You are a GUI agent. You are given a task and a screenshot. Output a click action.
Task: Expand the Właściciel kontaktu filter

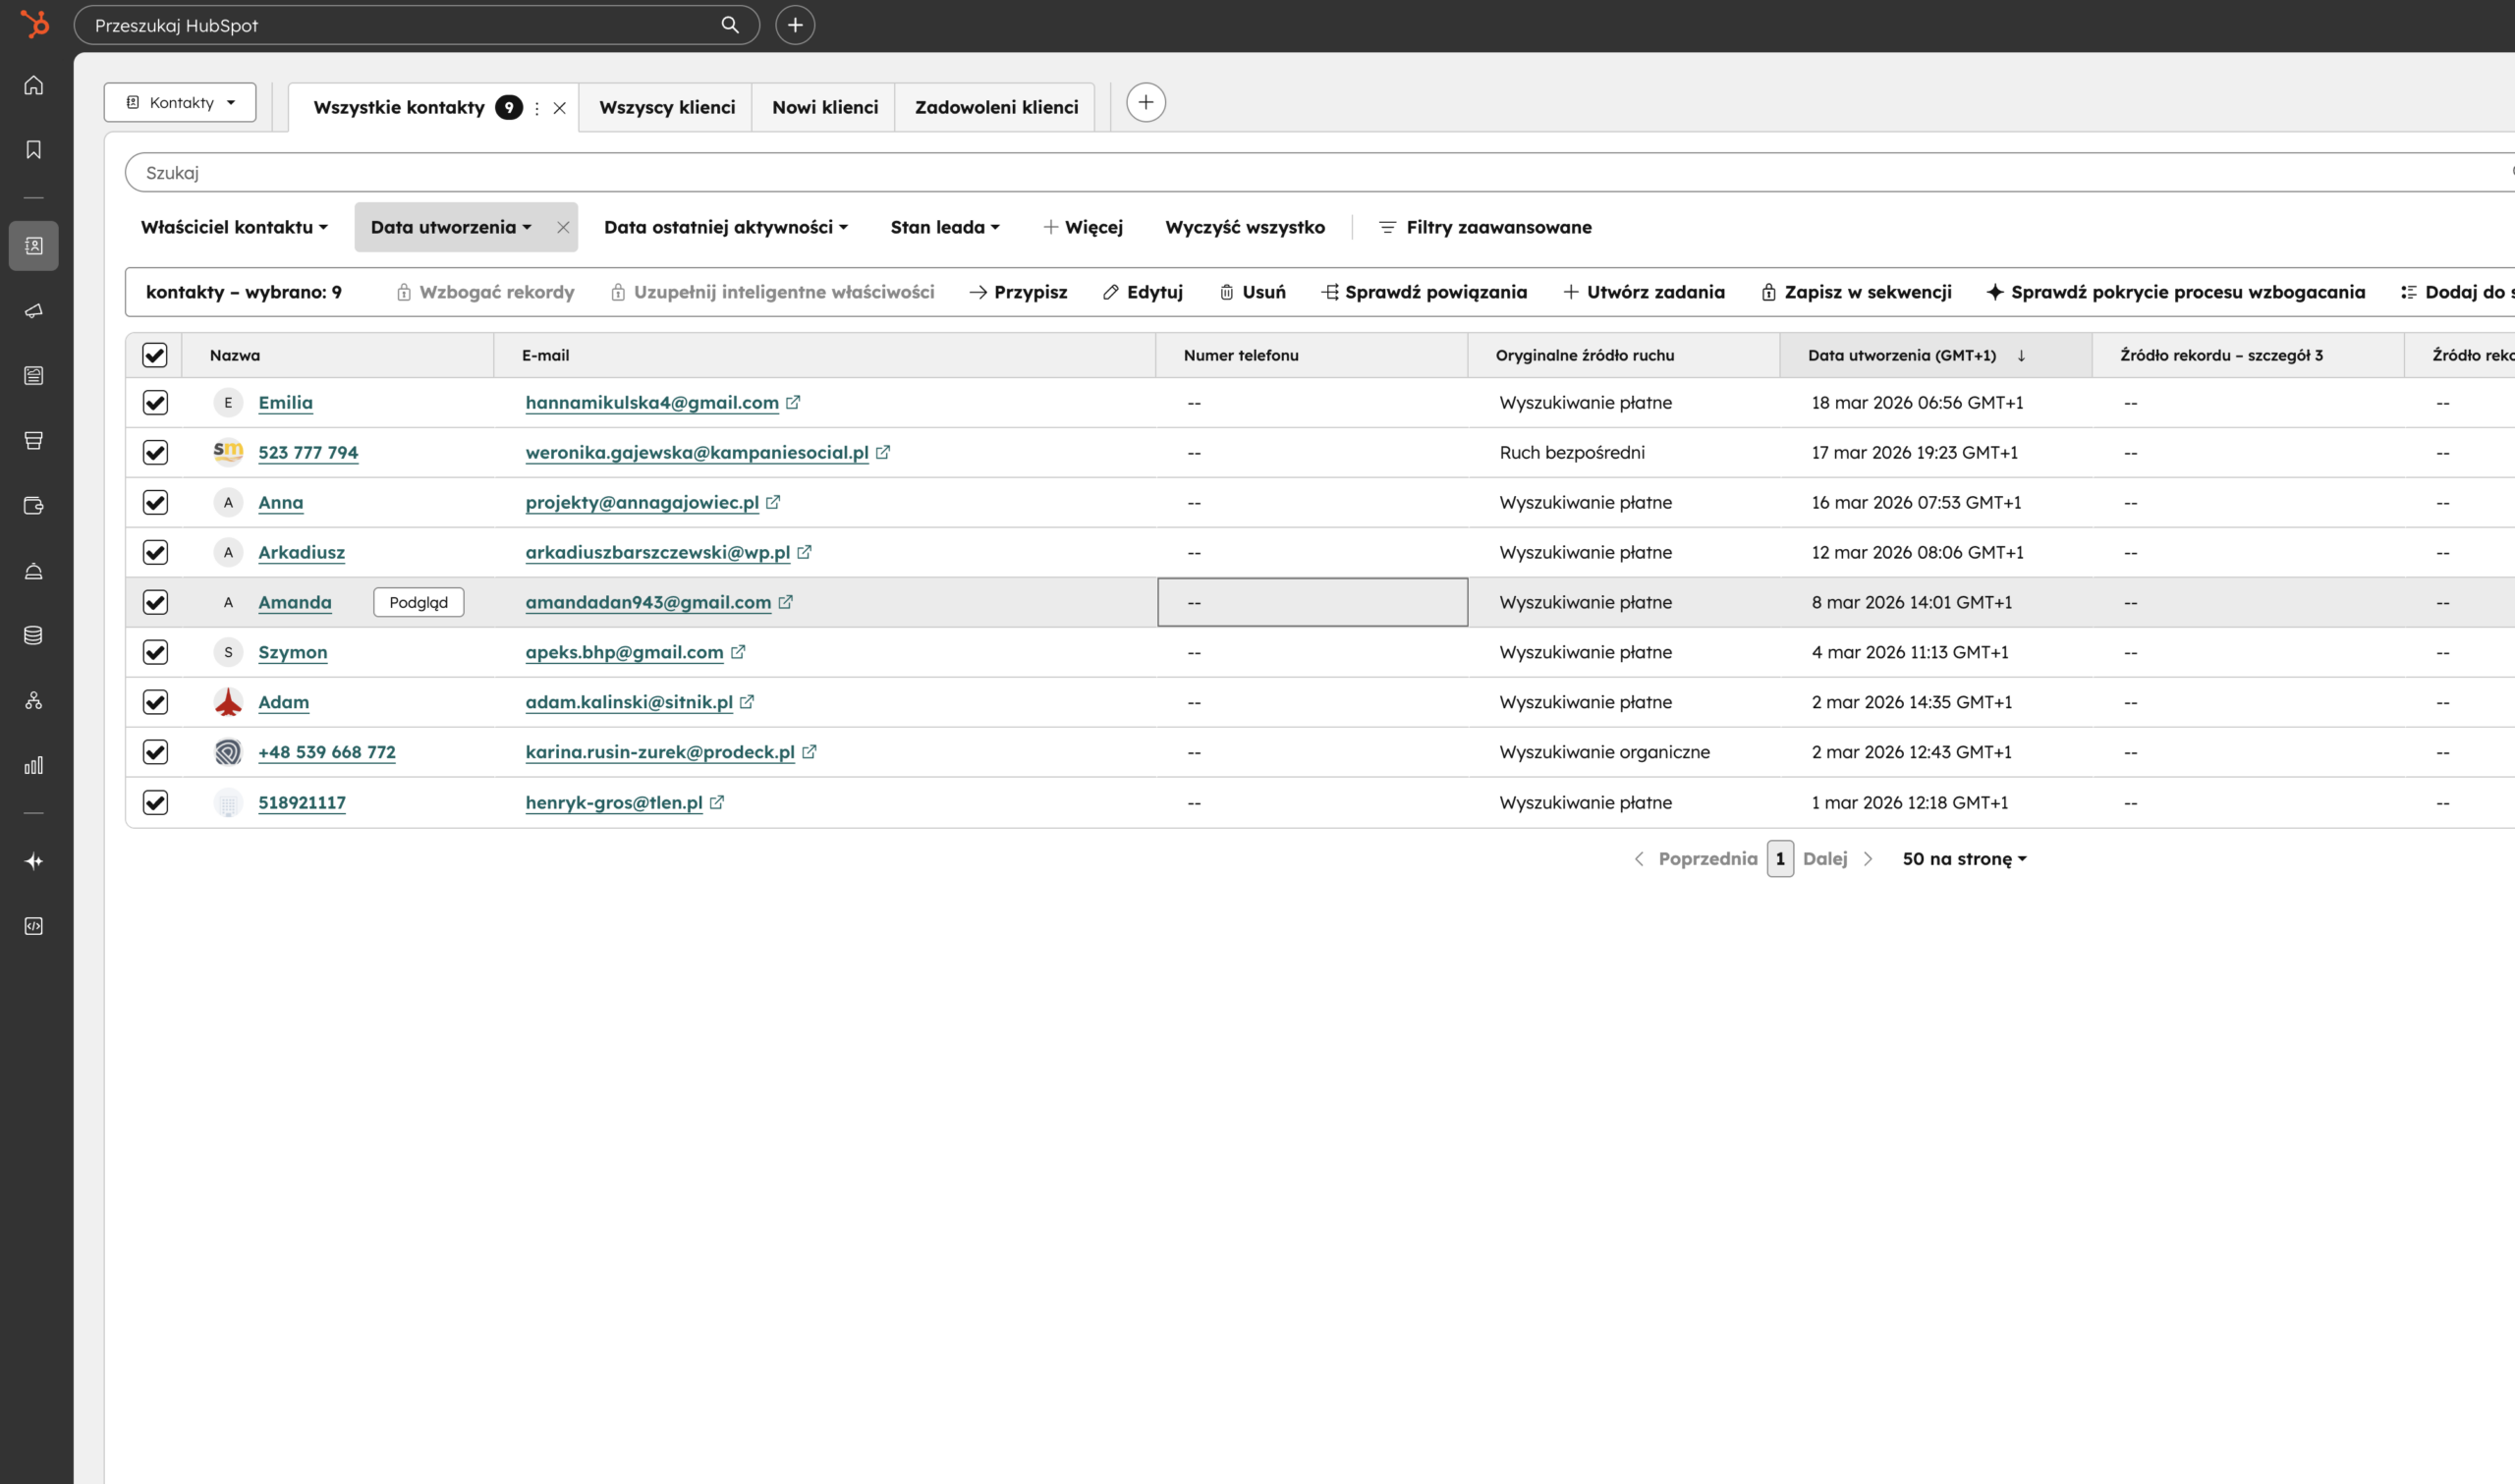234,227
